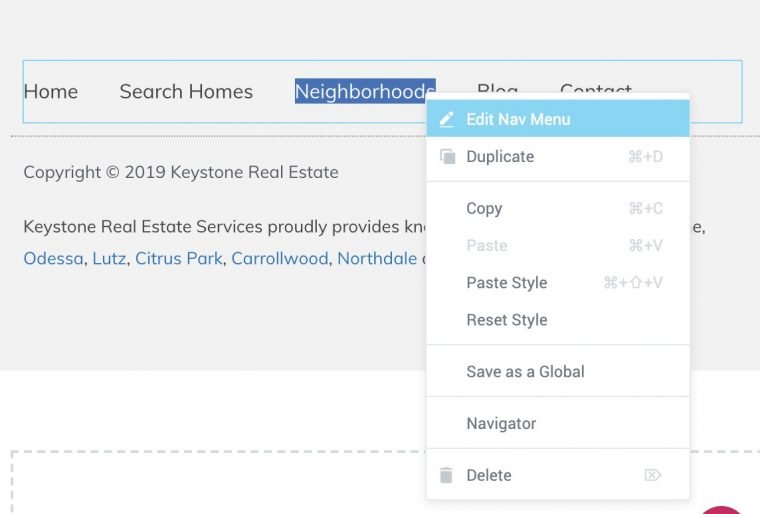Choose Duplicate from the context menu
Image resolution: width=760 pixels, height=514 pixels.
click(x=558, y=157)
